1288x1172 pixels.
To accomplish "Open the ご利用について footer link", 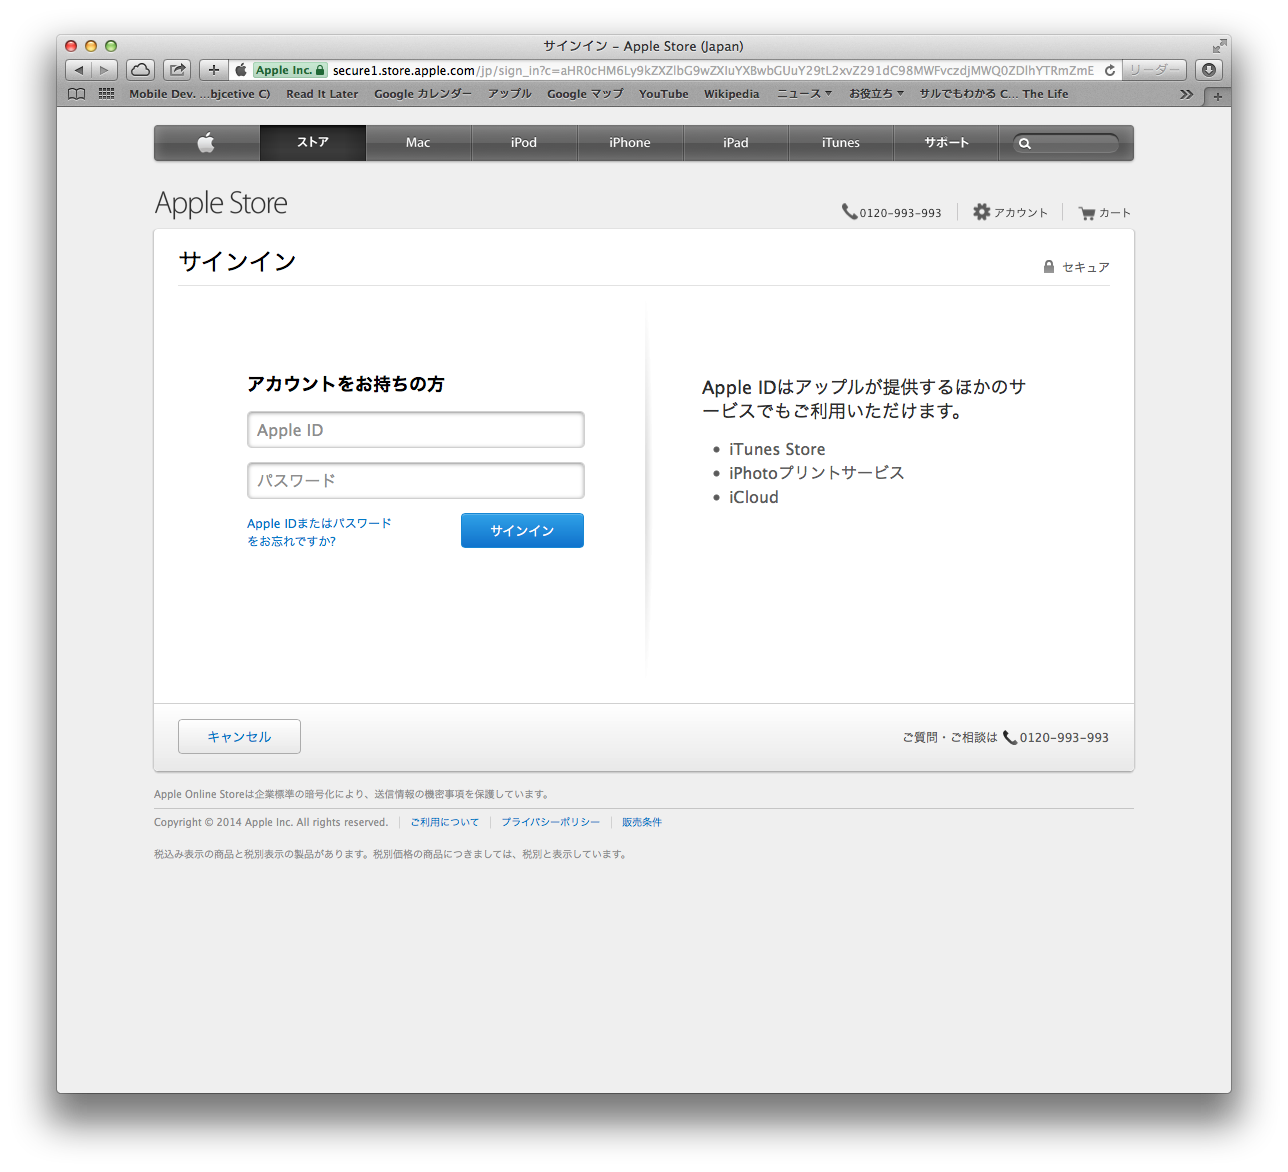I will [x=444, y=822].
